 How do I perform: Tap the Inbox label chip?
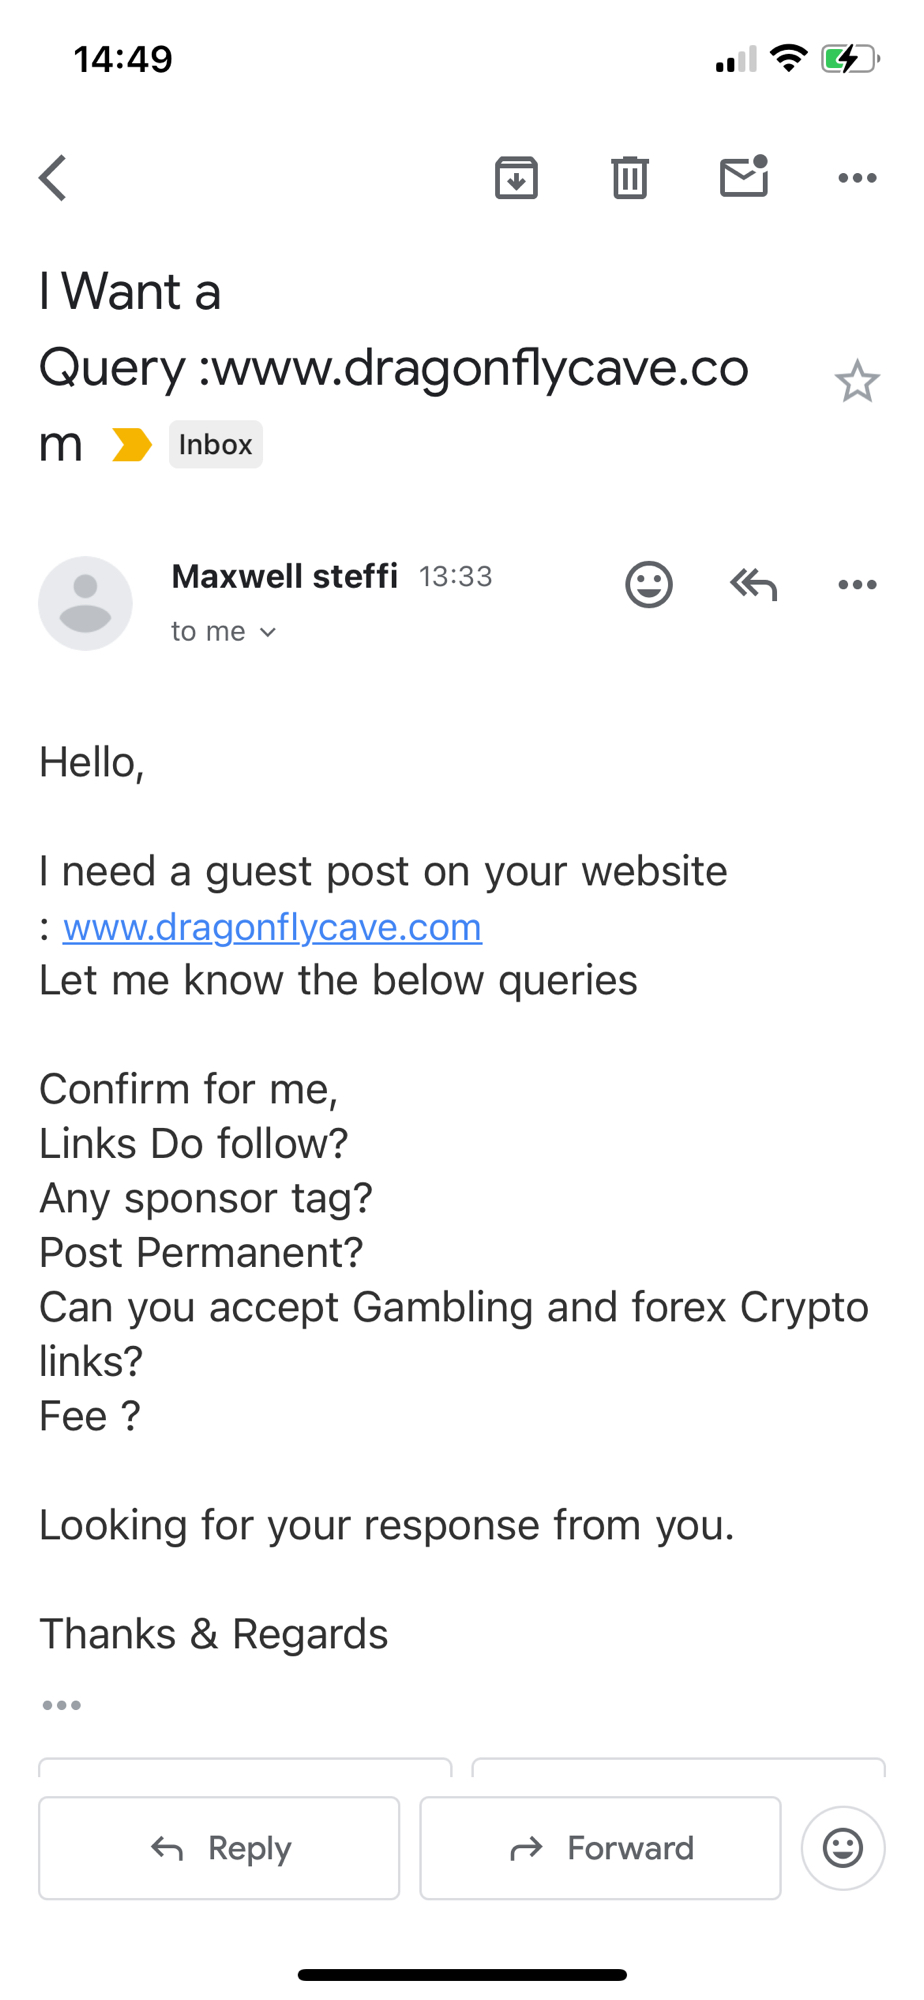(216, 444)
